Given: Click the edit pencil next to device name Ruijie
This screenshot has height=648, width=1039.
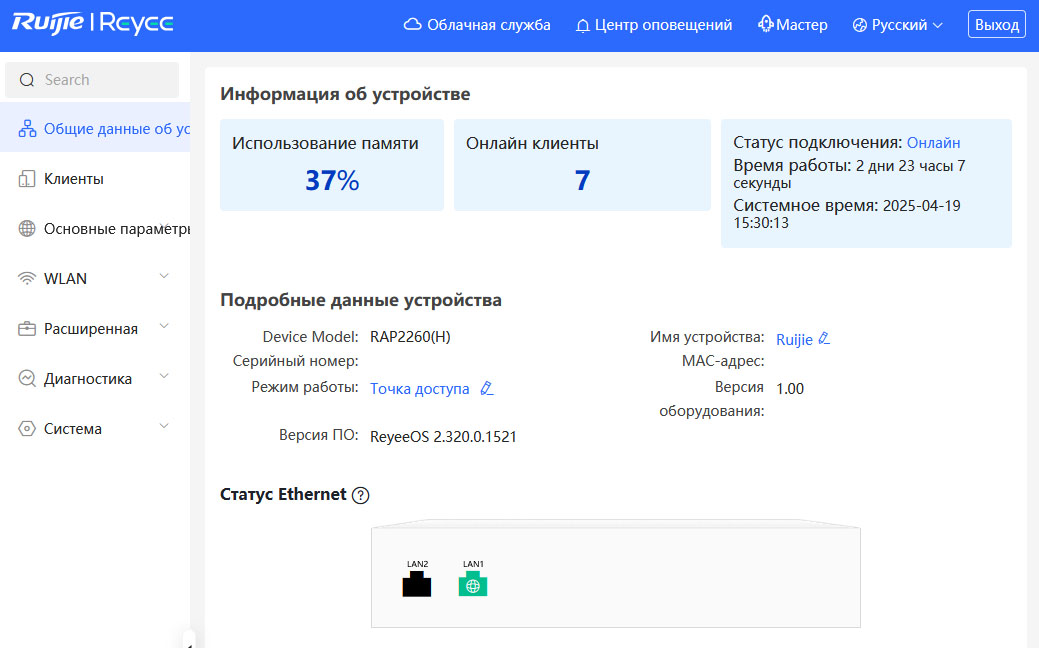Looking at the screenshot, I should click(x=824, y=339).
